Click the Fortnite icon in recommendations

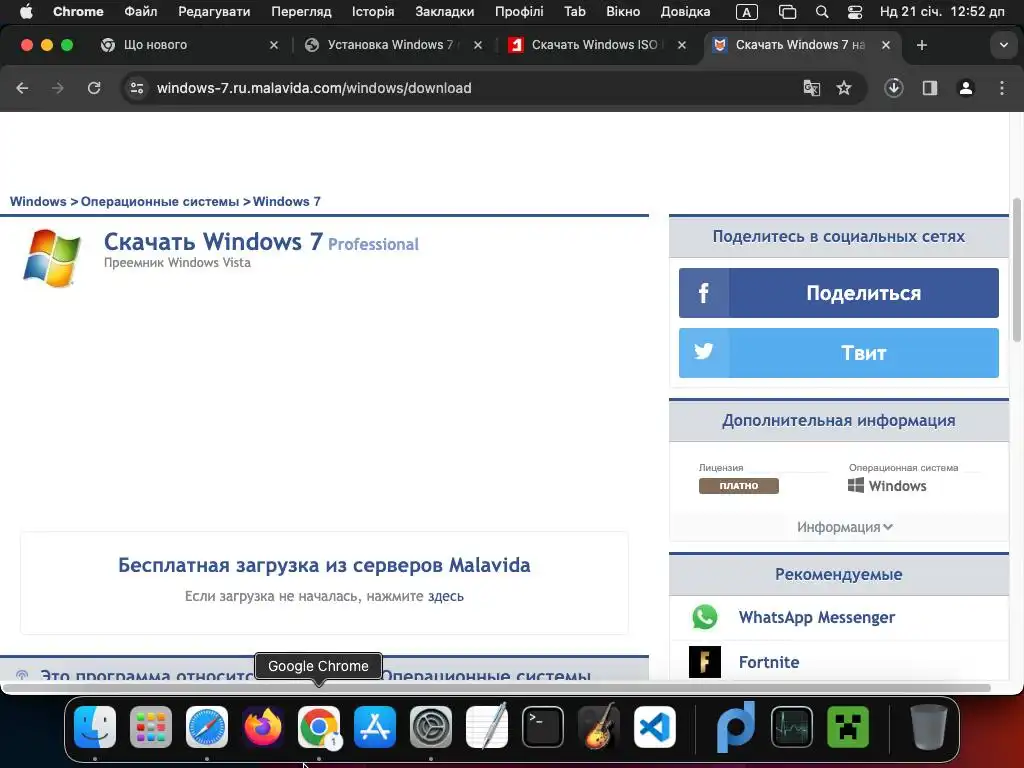point(705,662)
